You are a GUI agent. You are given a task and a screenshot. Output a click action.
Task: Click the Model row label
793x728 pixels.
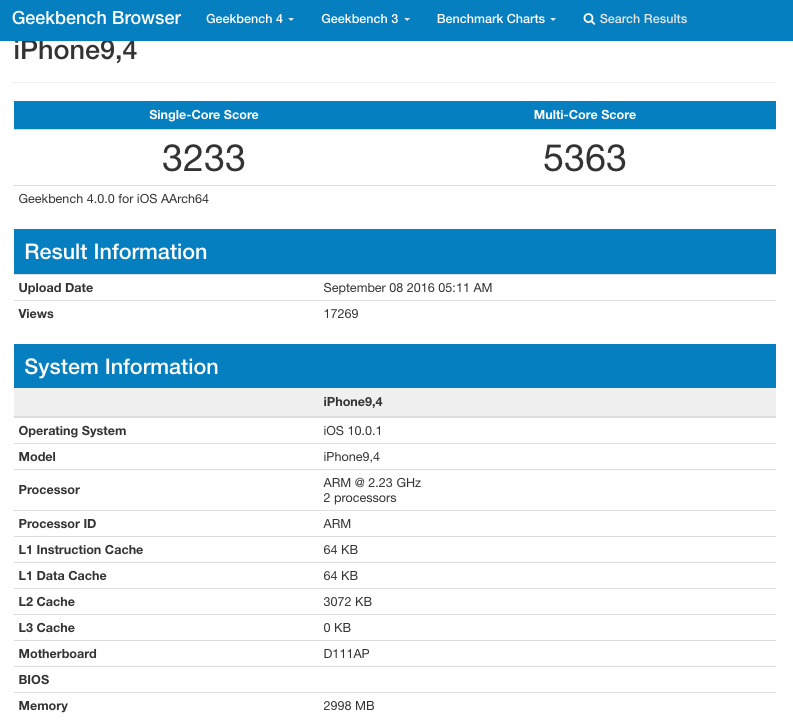click(37, 457)
